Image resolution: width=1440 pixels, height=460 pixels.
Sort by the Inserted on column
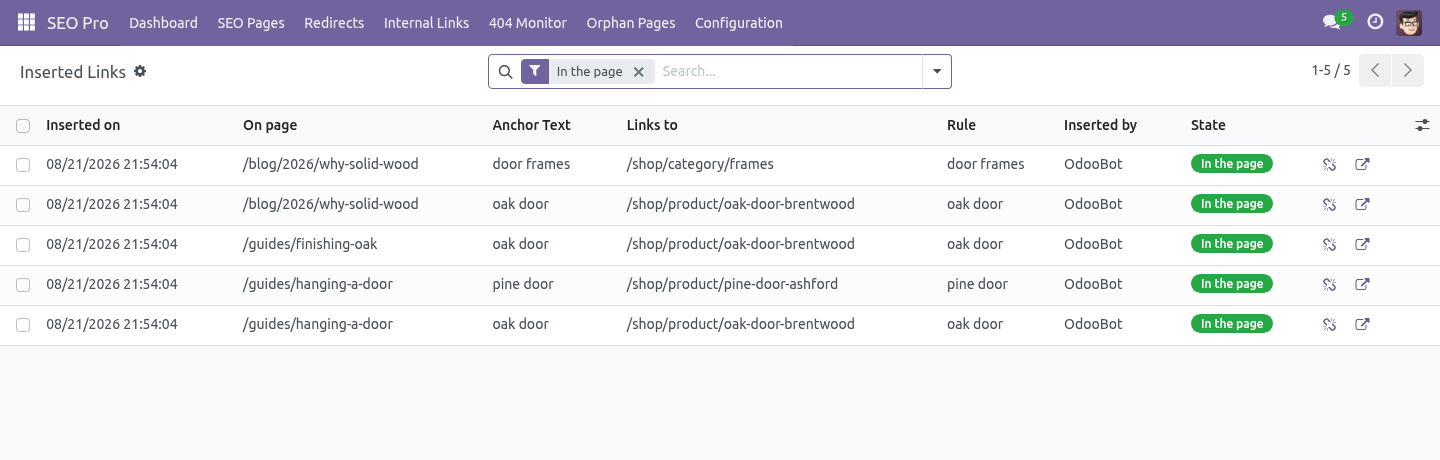coord(83,125)
